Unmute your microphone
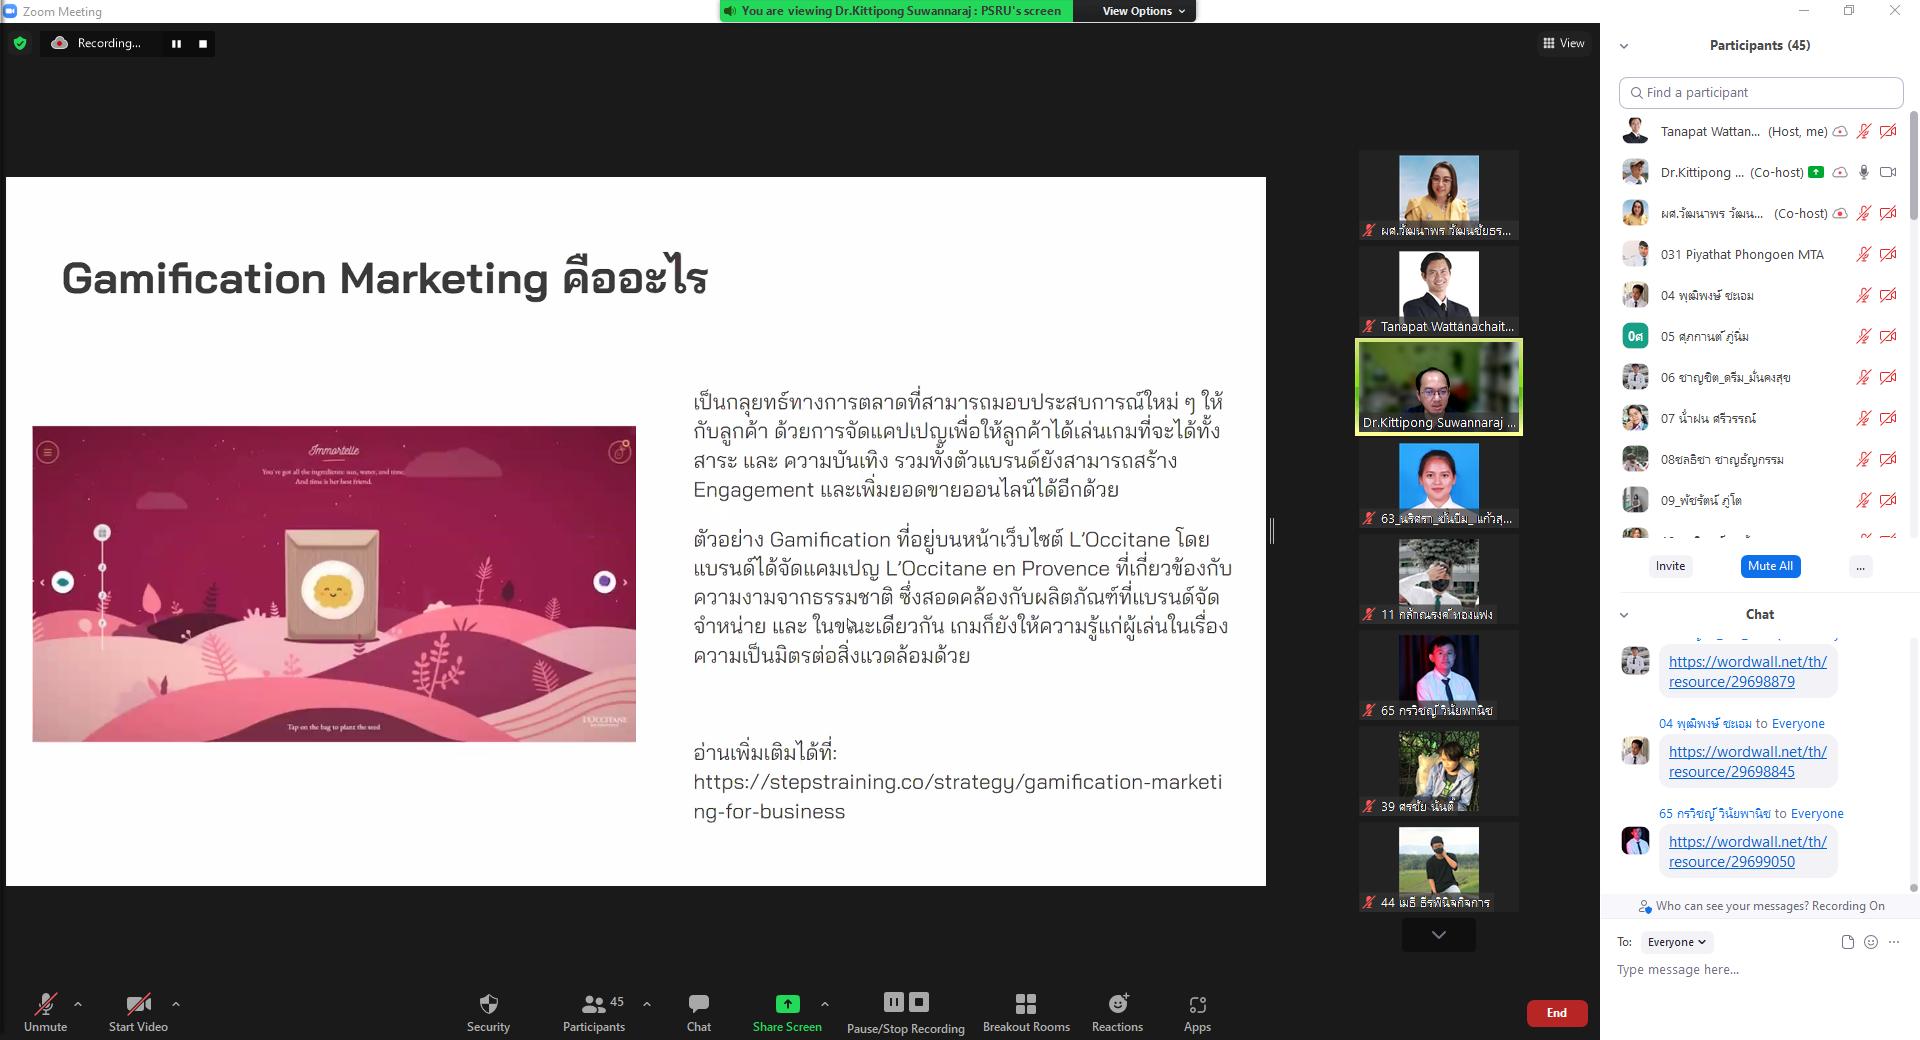 click(45, 1012)
